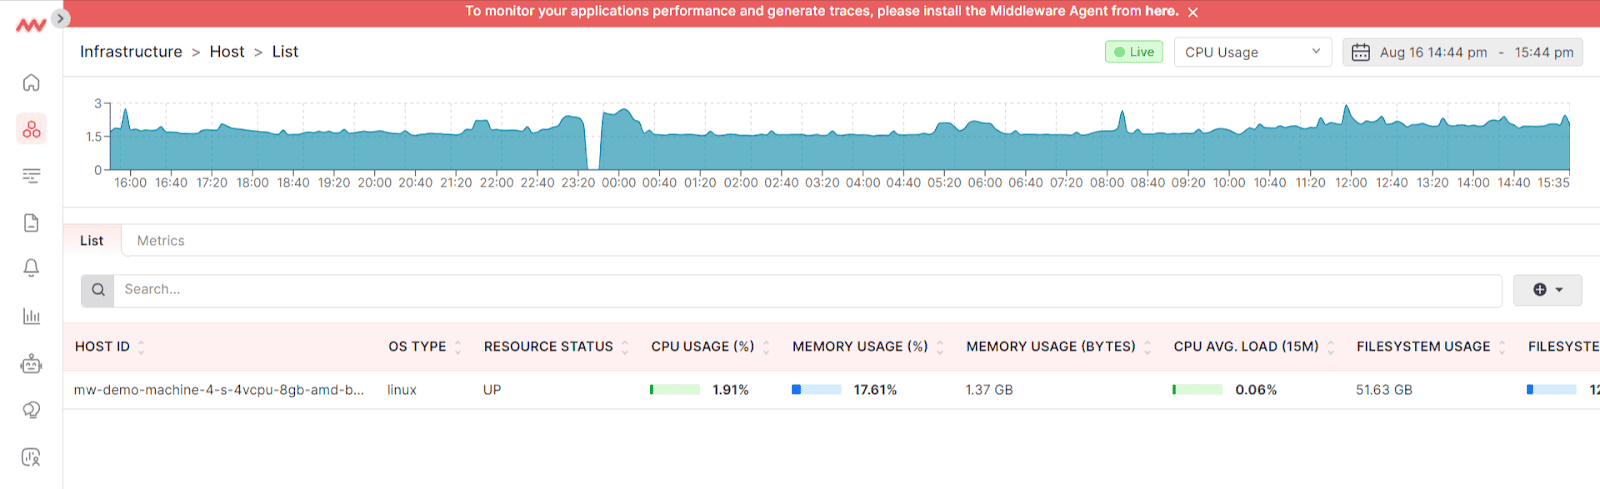This screenshot has height=489, width=1600.
Task: Select the List tab
Action: pos(92,241)
